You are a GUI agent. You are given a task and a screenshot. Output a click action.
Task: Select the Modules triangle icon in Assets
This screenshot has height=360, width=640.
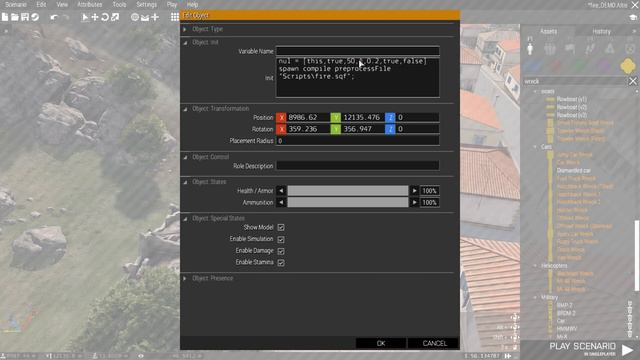(x=610, y=49)
